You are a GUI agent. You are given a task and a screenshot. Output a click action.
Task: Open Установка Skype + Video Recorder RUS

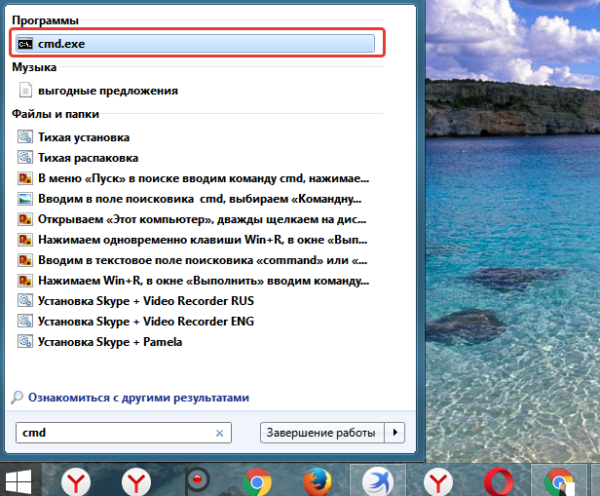coord(136,301)
